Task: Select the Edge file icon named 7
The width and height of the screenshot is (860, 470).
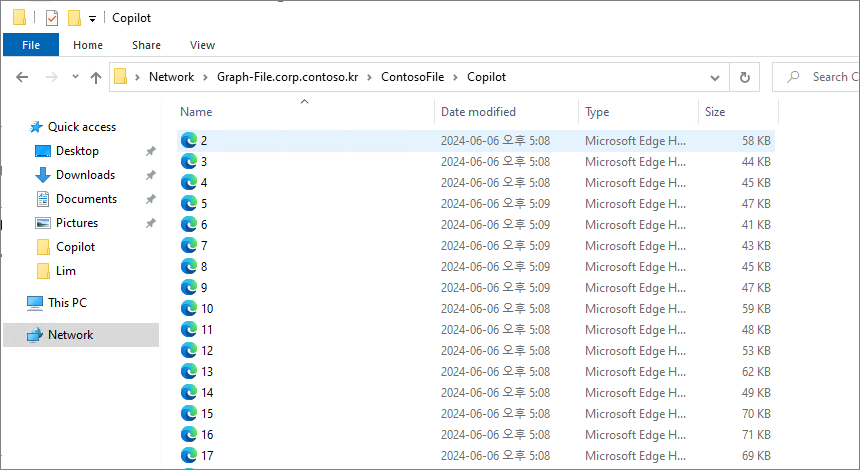Action: pyautogui.click(x=189, y=245)
